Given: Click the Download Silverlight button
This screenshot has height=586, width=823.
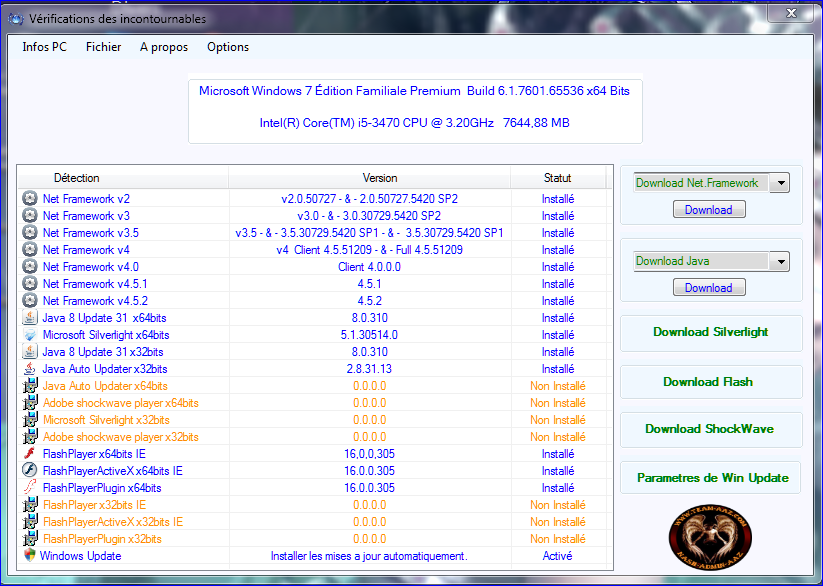Looking at the screenshot, I should 711,332.
